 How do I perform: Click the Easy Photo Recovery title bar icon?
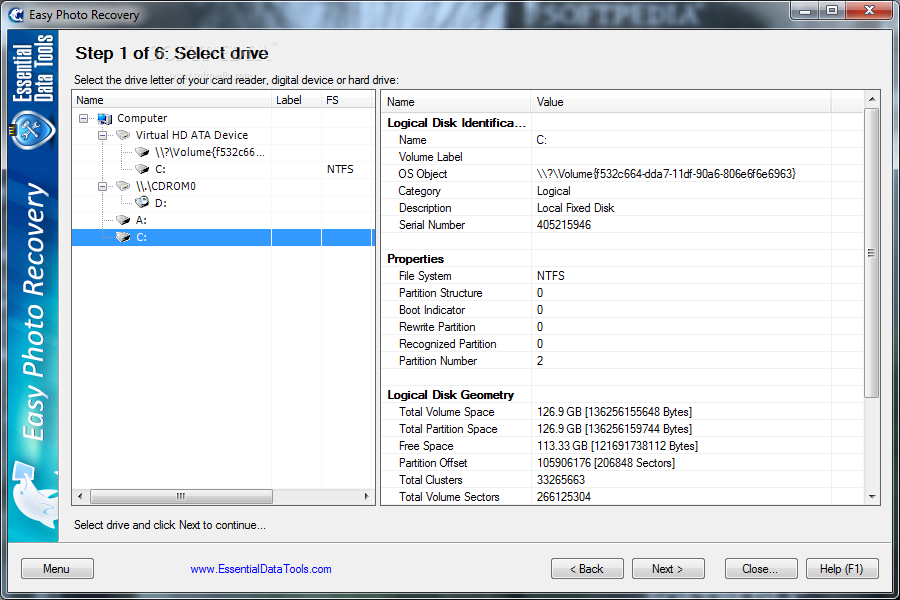point(17,14)
